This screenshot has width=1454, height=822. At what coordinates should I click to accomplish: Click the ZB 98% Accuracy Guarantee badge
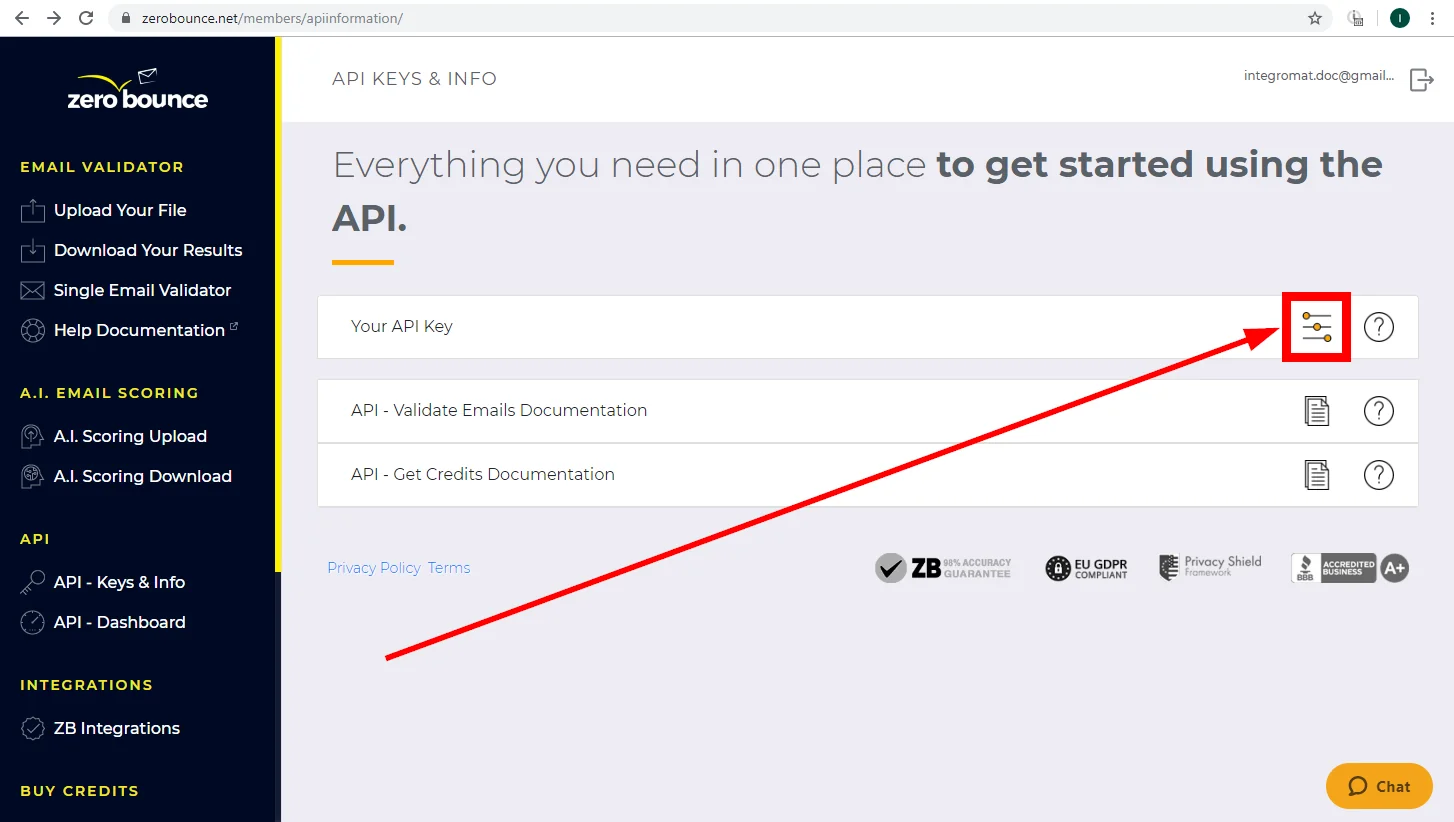tap(943, 568)
